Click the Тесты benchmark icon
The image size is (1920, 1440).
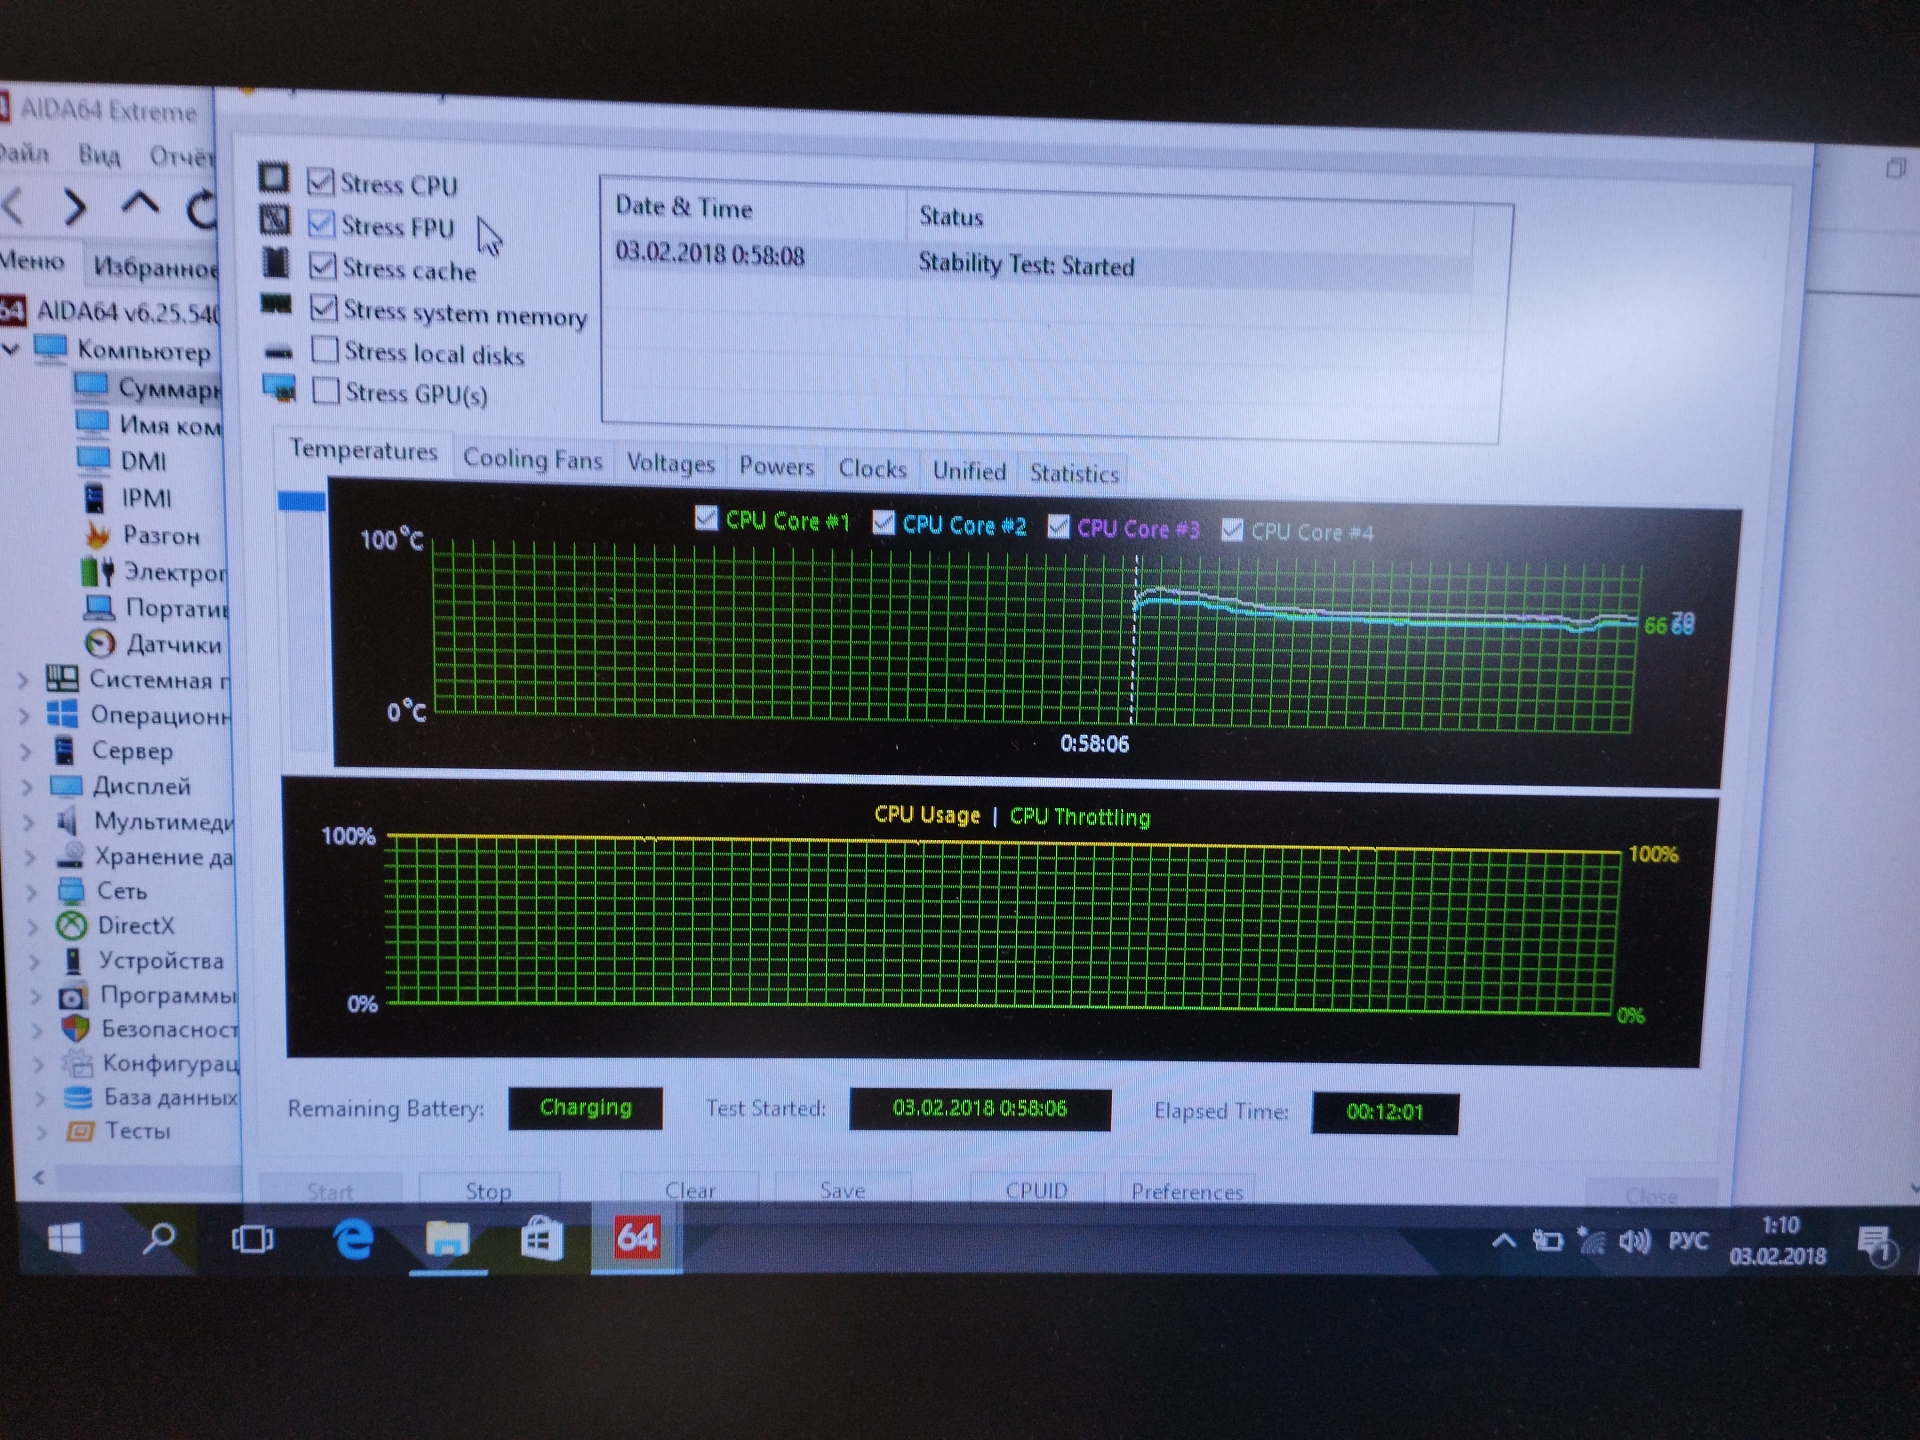point(80,1131)
